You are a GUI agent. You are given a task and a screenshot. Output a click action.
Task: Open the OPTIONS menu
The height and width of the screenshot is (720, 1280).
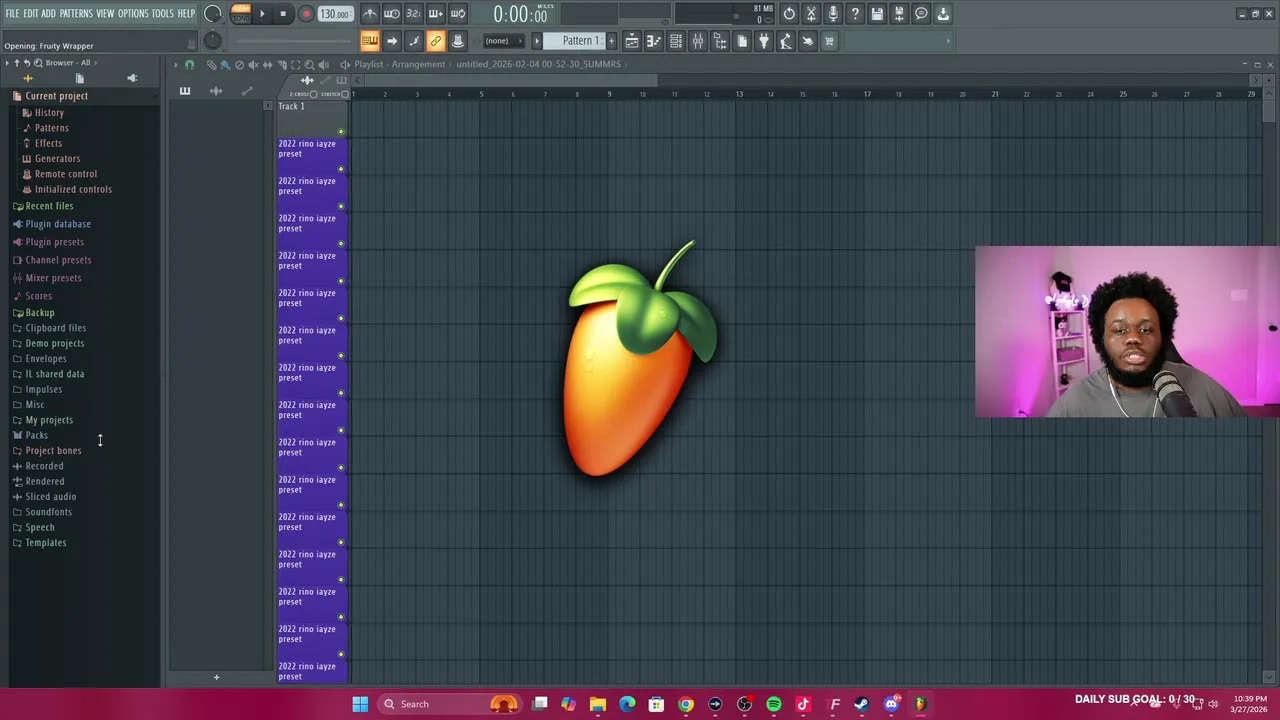click(x=133, y=14)
